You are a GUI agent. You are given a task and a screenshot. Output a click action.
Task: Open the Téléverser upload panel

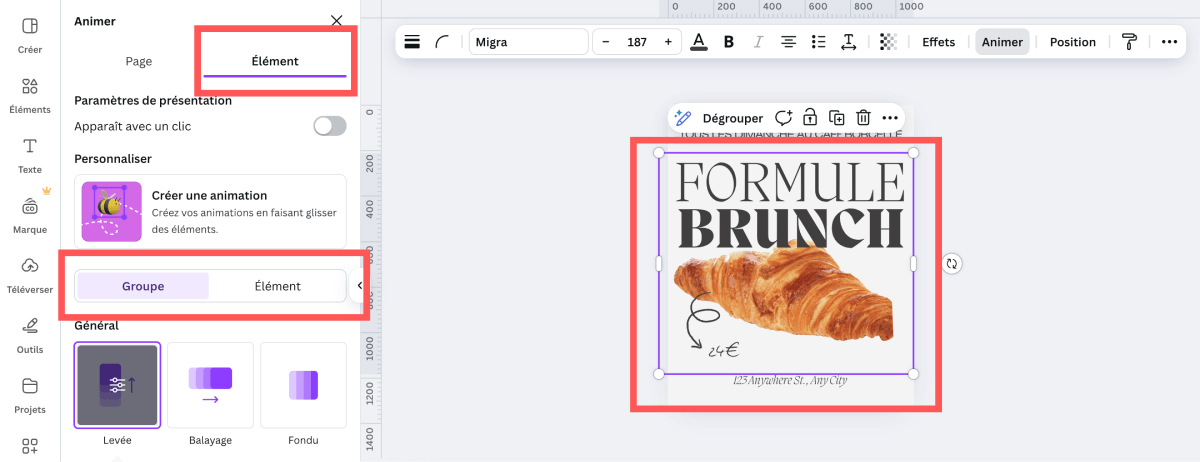[x=29, y=275]
